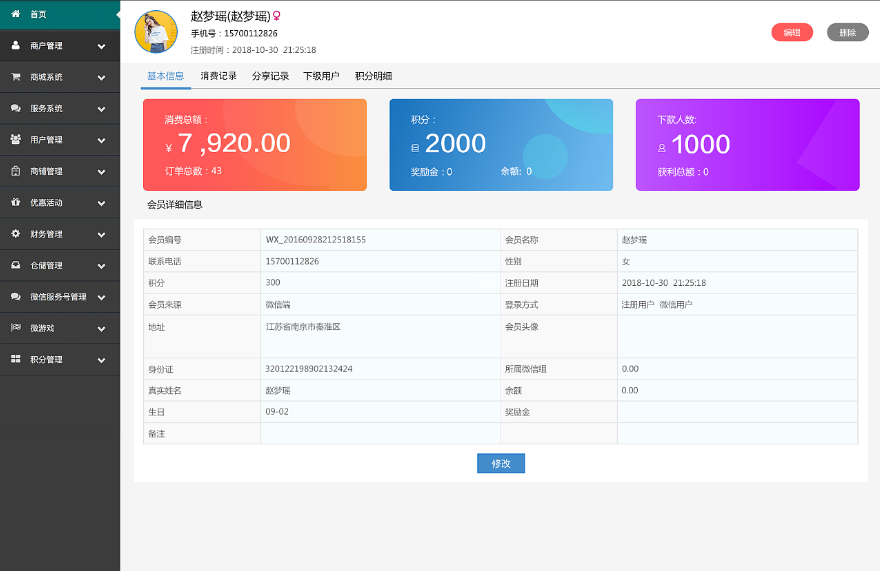
Task: Click the points coin icon beside 2000
Action: [x=415, y=148]
